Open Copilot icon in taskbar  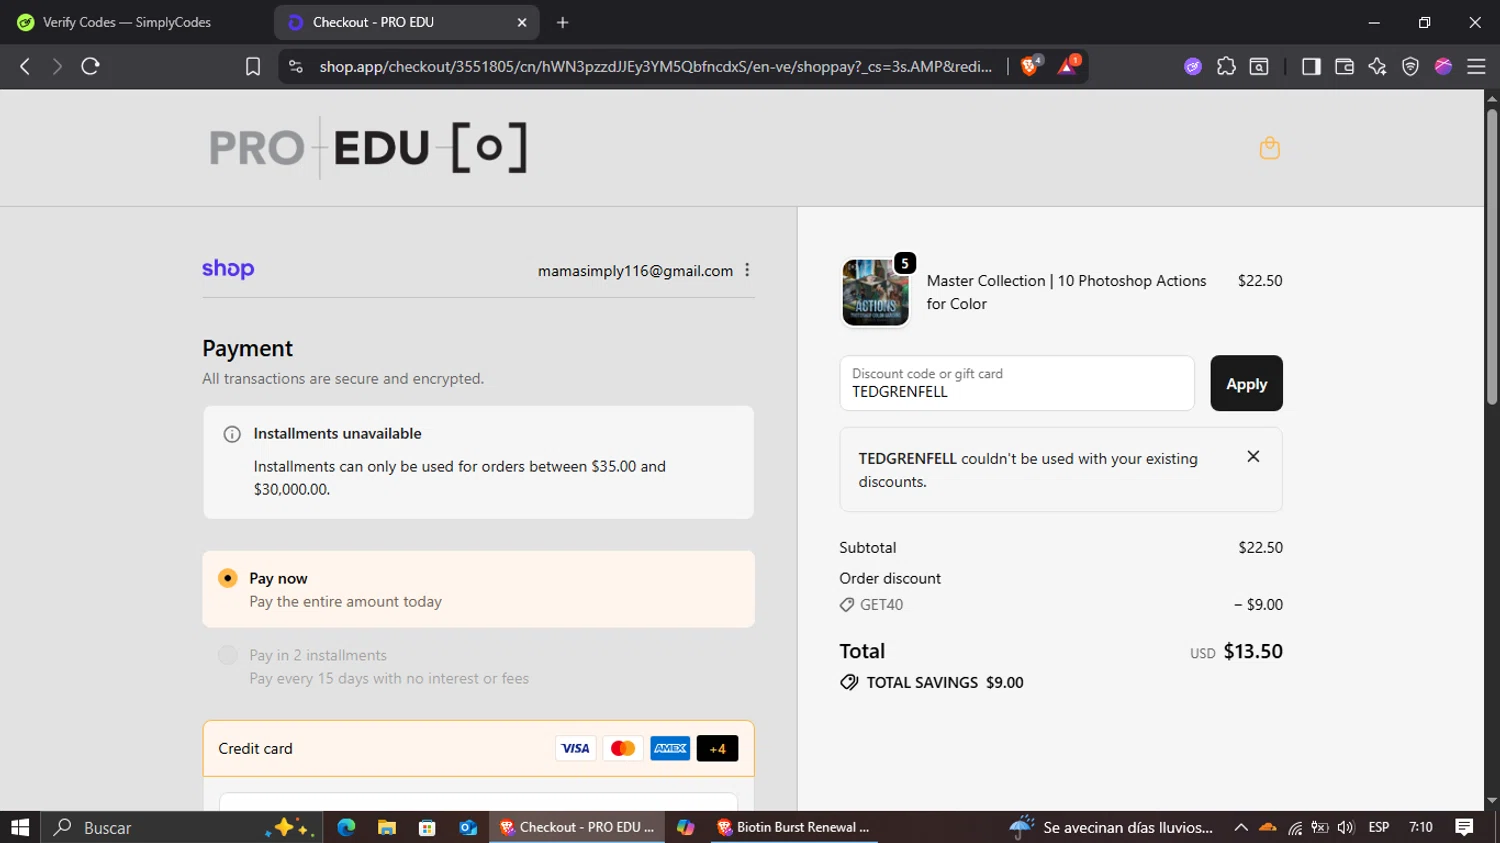(x=685, y=827)
